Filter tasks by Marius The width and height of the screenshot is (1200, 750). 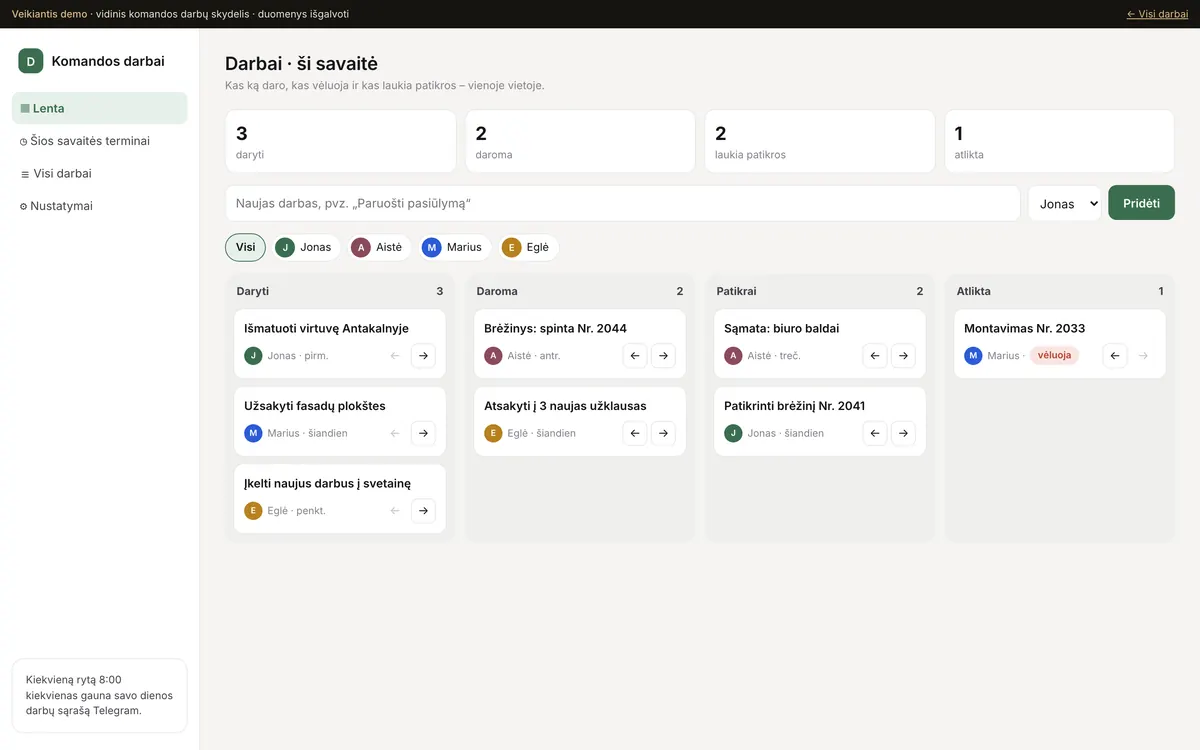click(454, 247)
